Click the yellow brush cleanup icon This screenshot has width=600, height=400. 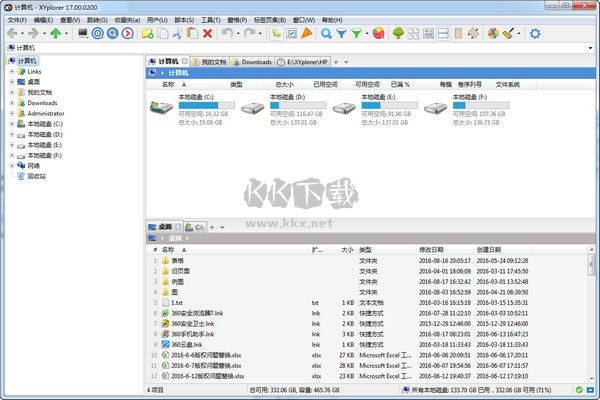tap(509, 34)
